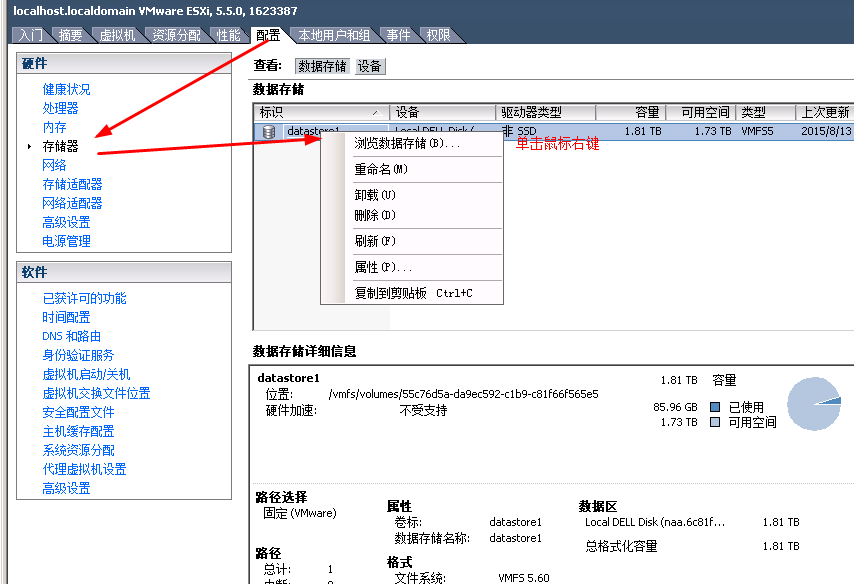Open 健康状况 in hardware list

point(66,89)
